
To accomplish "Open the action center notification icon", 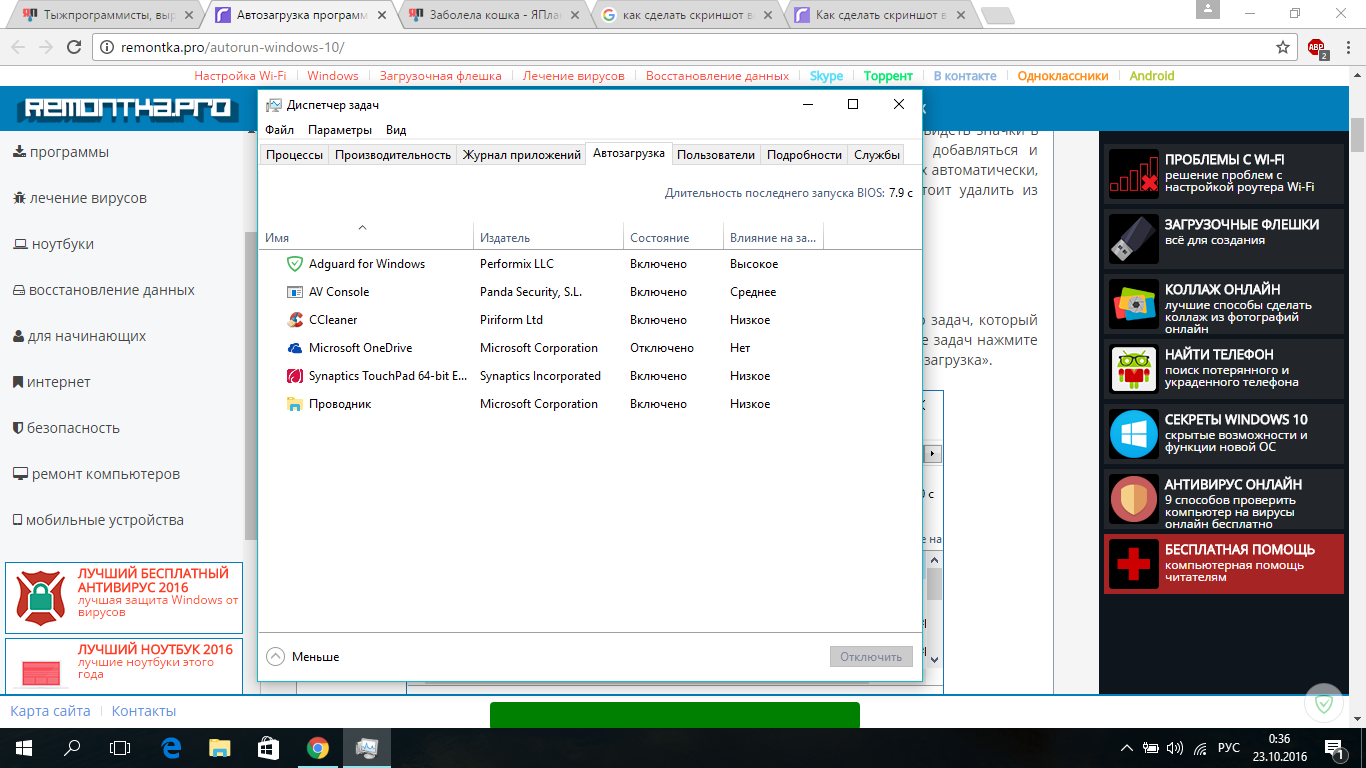I will tap(1334, 748).
